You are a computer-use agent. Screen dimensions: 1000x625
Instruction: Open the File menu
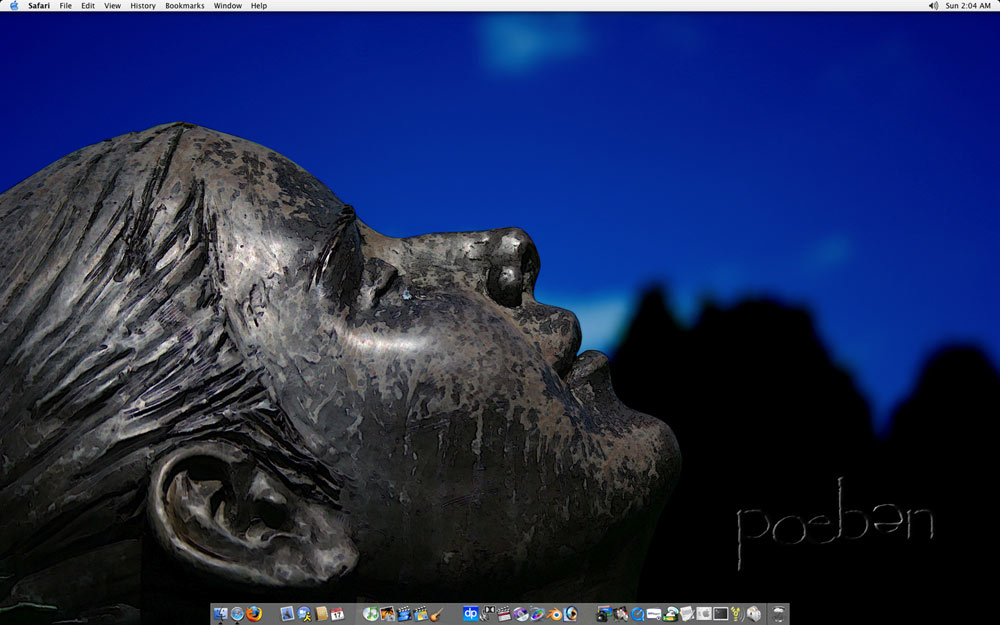coord(65,6)
